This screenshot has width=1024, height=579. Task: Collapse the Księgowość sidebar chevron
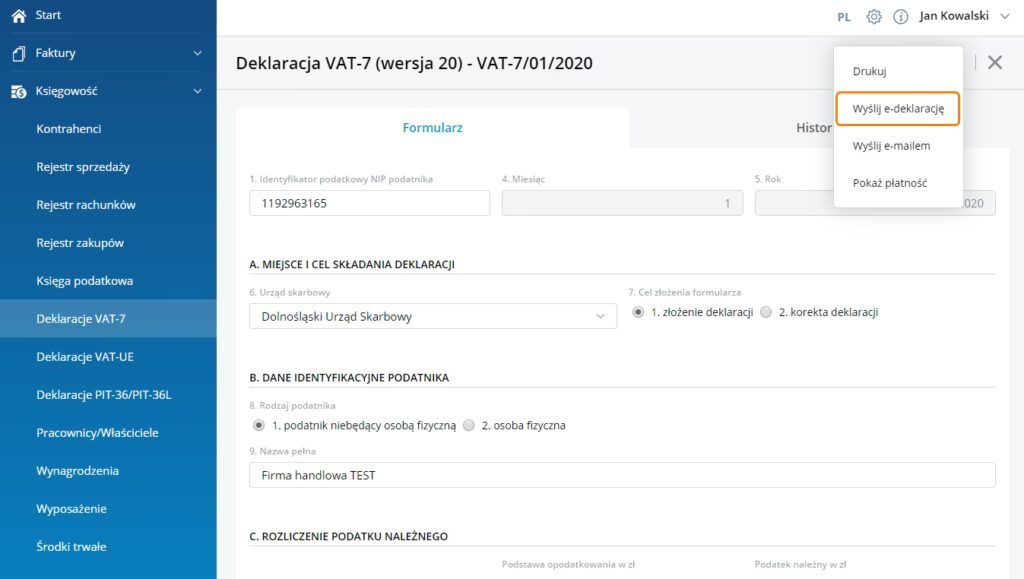tap(198, 91)
